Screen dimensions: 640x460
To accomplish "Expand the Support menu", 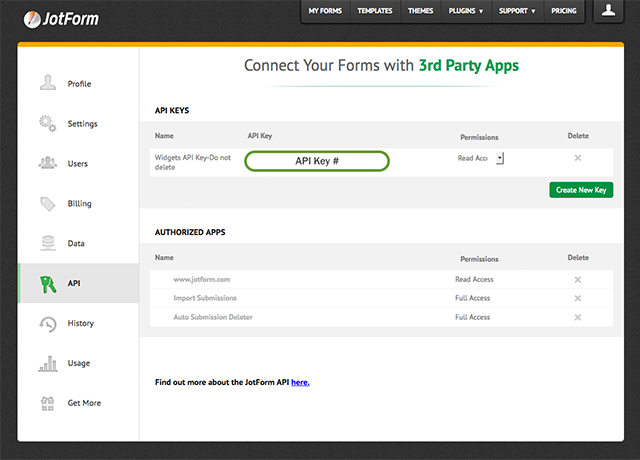I will click(x=517, y=11).
